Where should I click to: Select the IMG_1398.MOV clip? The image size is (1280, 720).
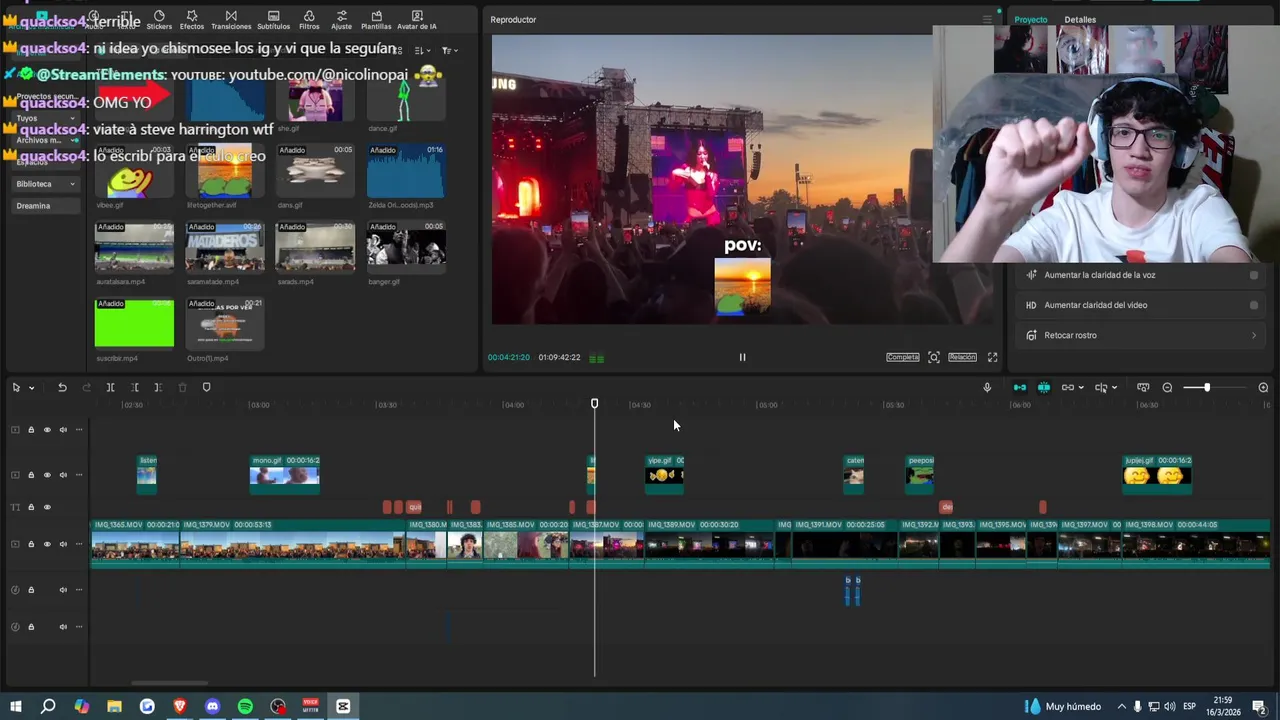[x=1196, y=544]
